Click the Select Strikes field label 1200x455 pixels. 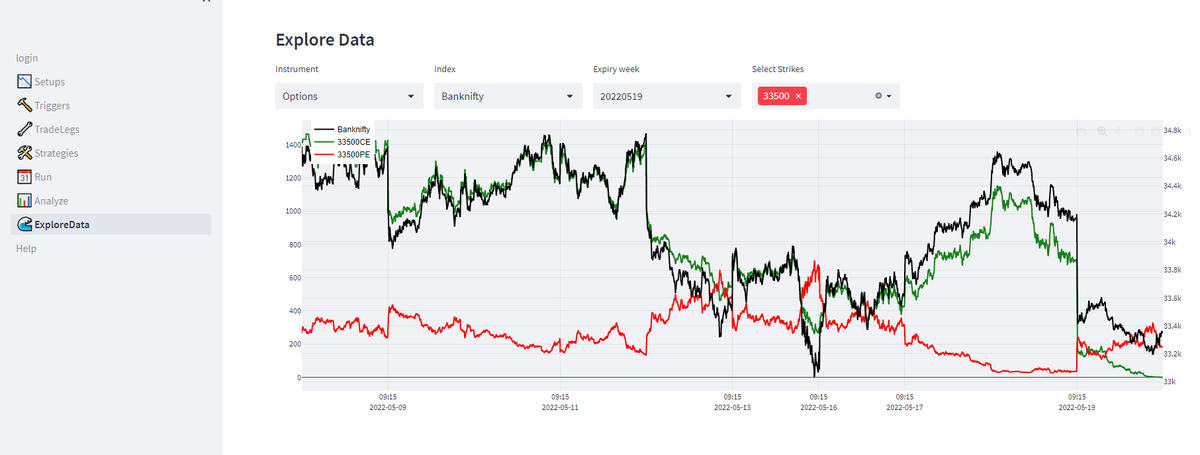(778, 69)
